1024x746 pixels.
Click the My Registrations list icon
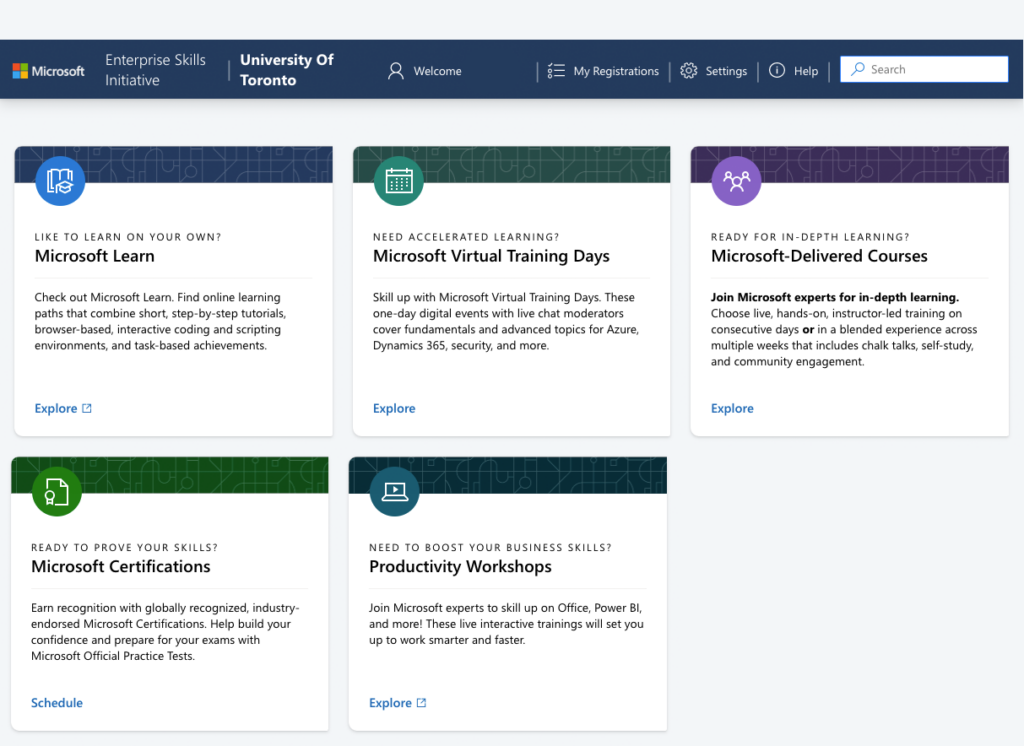[556, 71]
